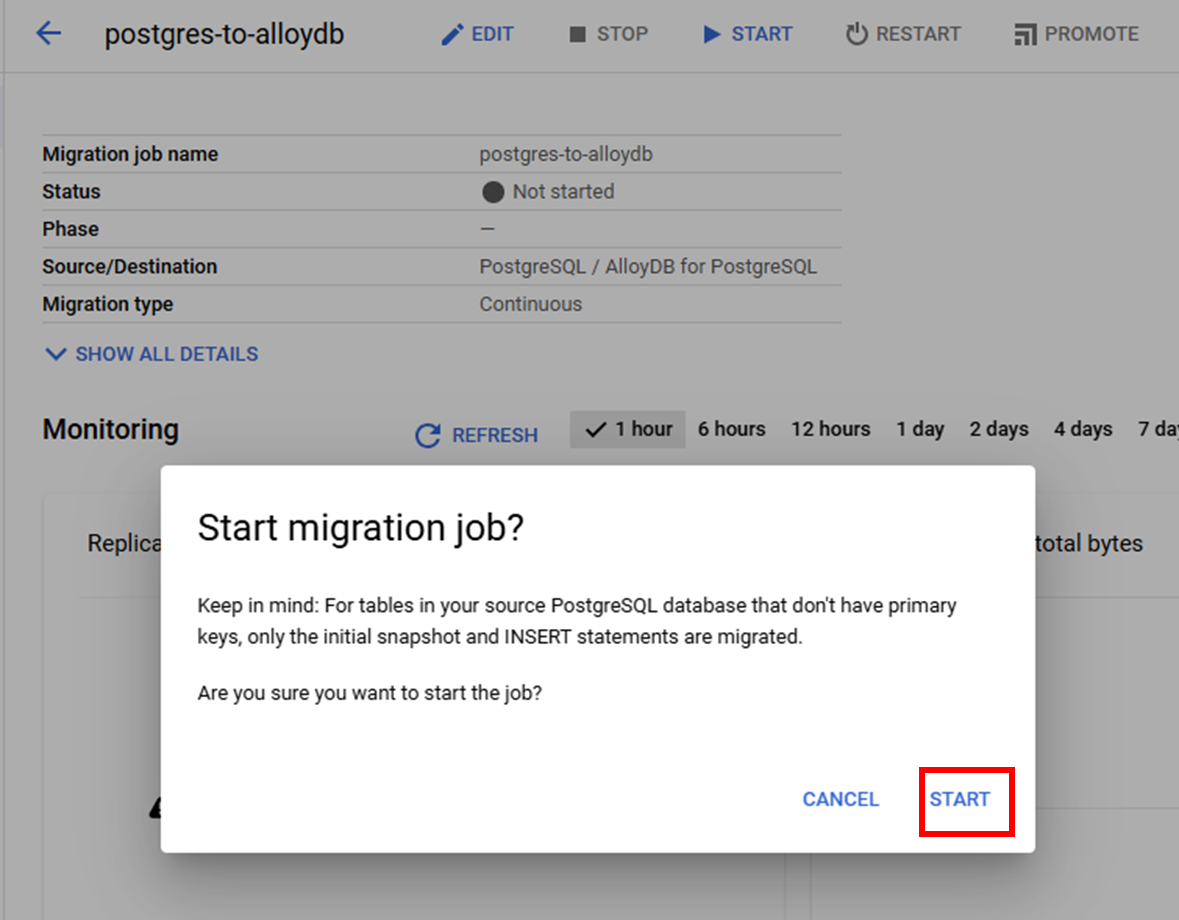Click the 'Start migration job?' dialog title

(x=361, y=528)
